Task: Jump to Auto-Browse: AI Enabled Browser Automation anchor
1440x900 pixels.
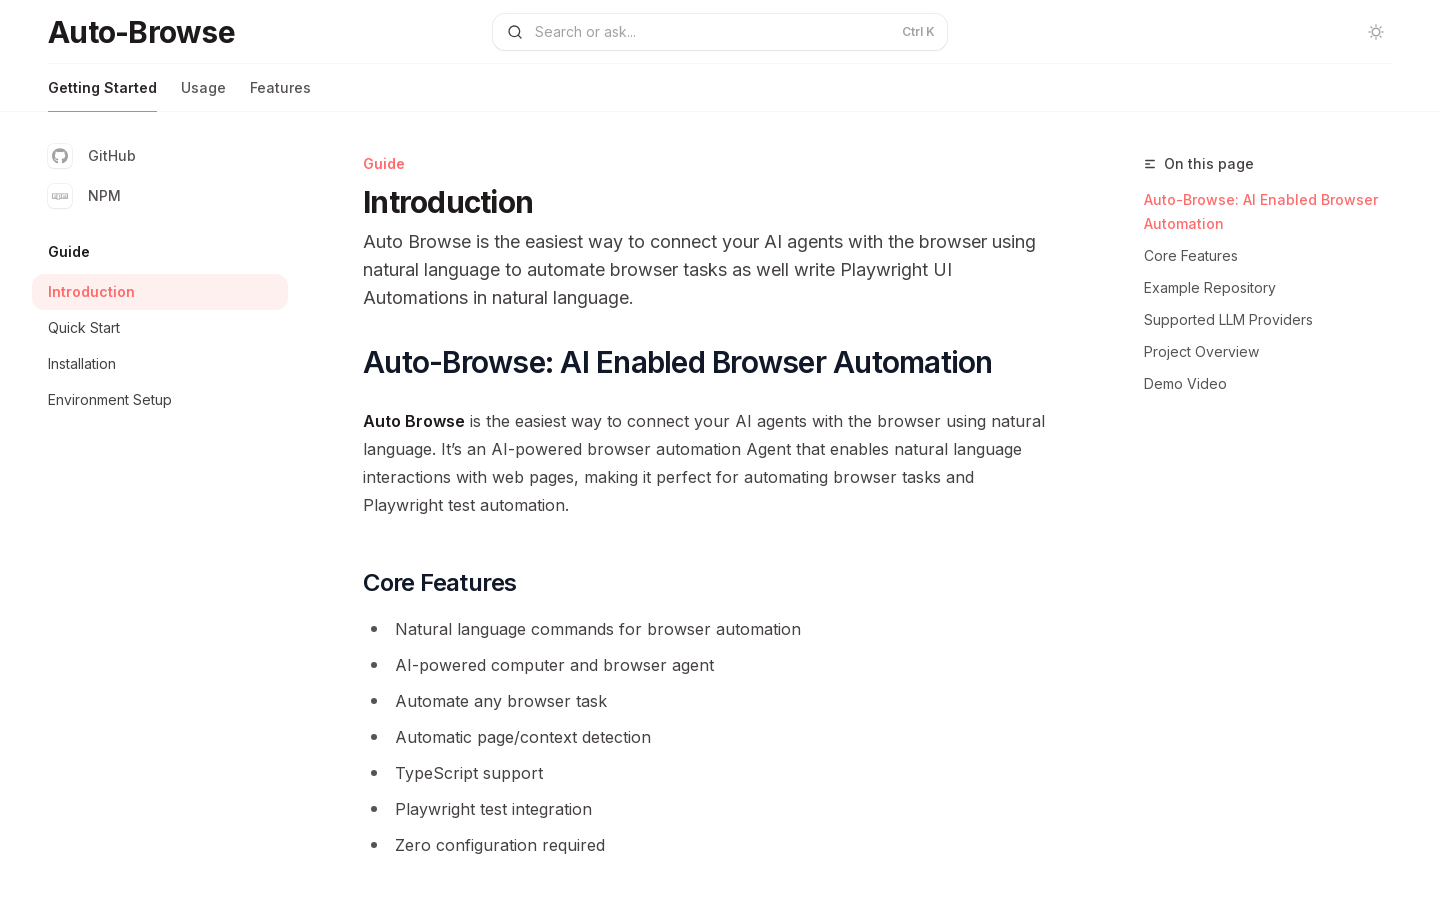Action: [1261, 212]
